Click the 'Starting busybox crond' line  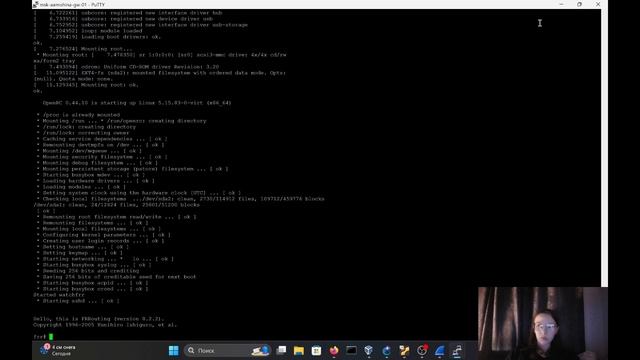point(92,289)
